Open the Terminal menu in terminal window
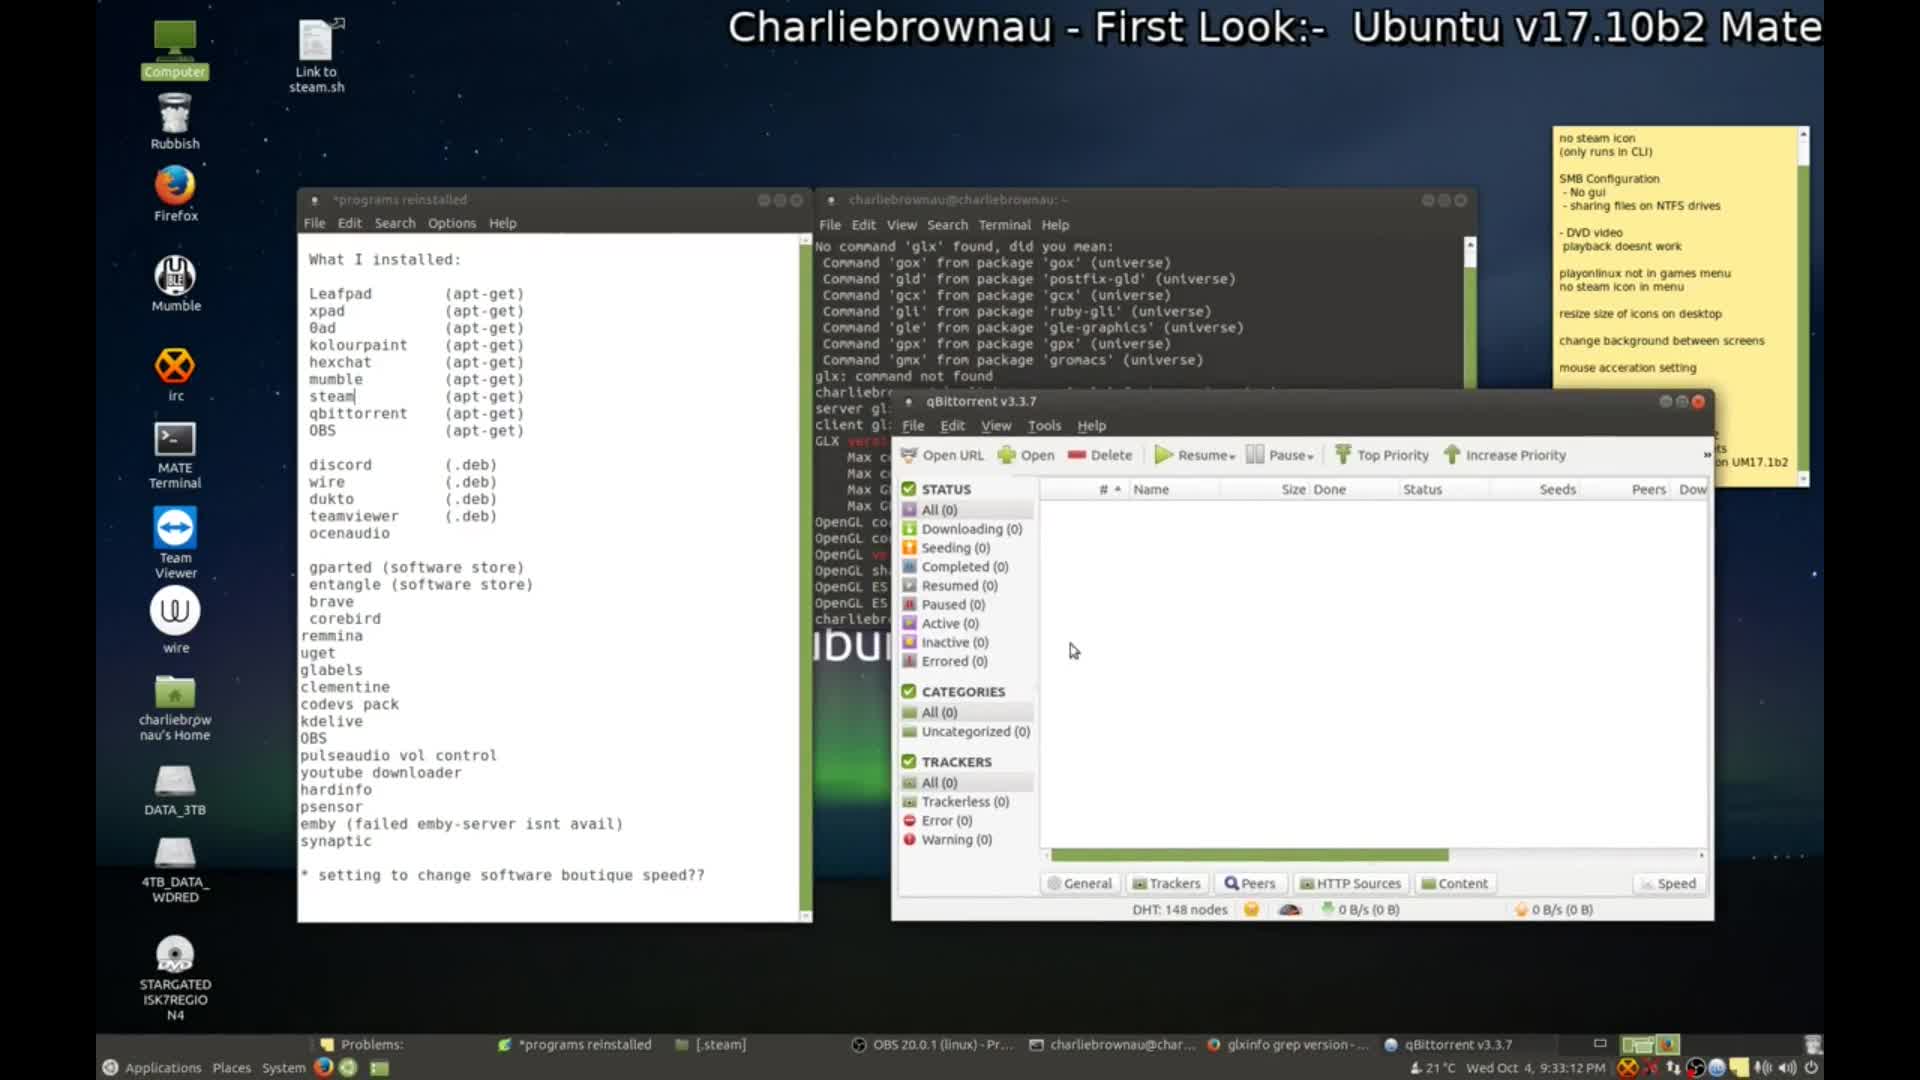The height and width of the screenshot is (1080, 1920). point(1004,225)
